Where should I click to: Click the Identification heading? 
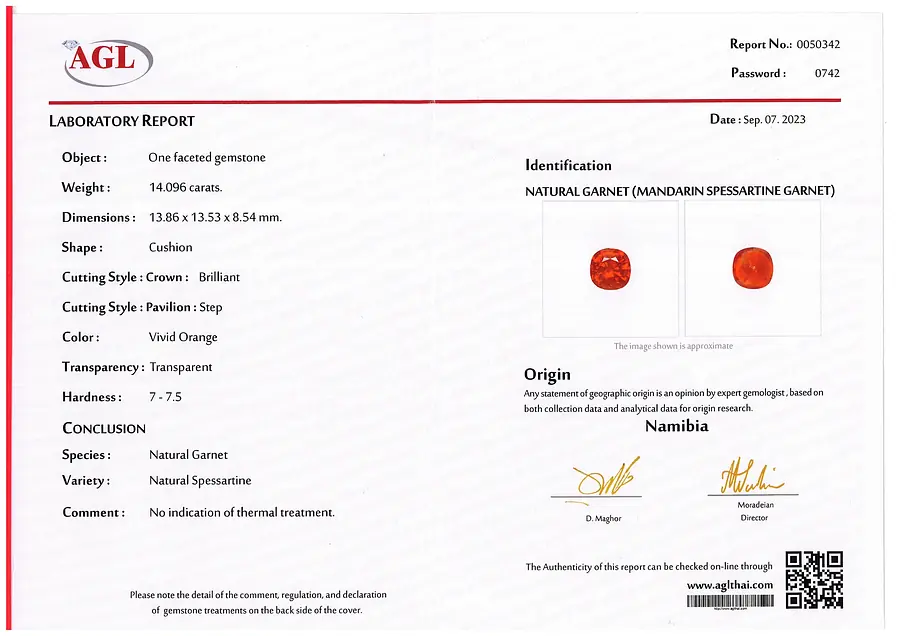tap(568, 165)
